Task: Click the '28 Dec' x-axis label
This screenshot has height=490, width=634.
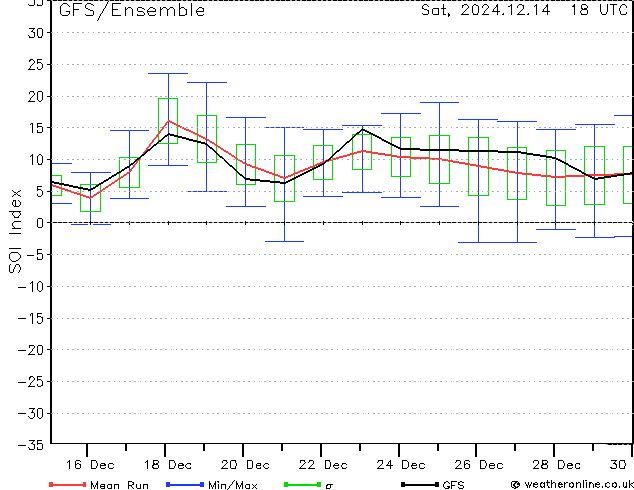Action: pos(556,465)
